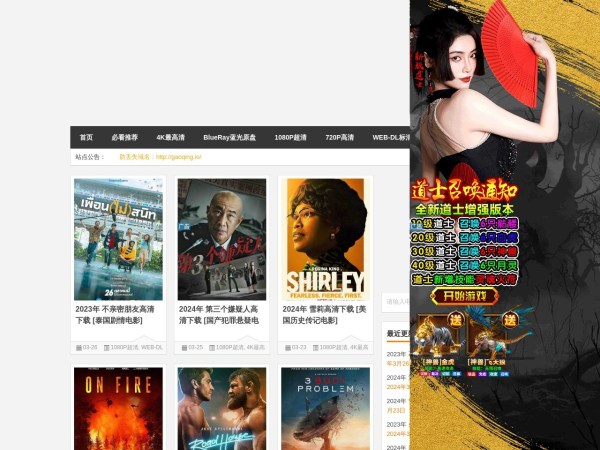The width and height of the screenshot is (600, 450).
Task: Follow the http://gaoqing.io/ announcement link
Action: [x=178, y=157]
